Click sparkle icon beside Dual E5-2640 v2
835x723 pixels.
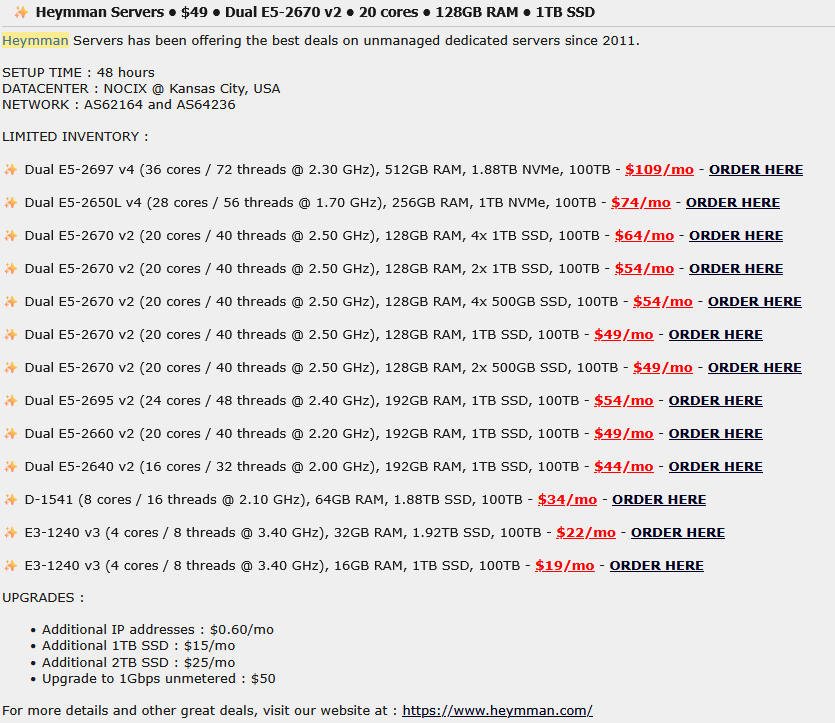click(11, 467)
